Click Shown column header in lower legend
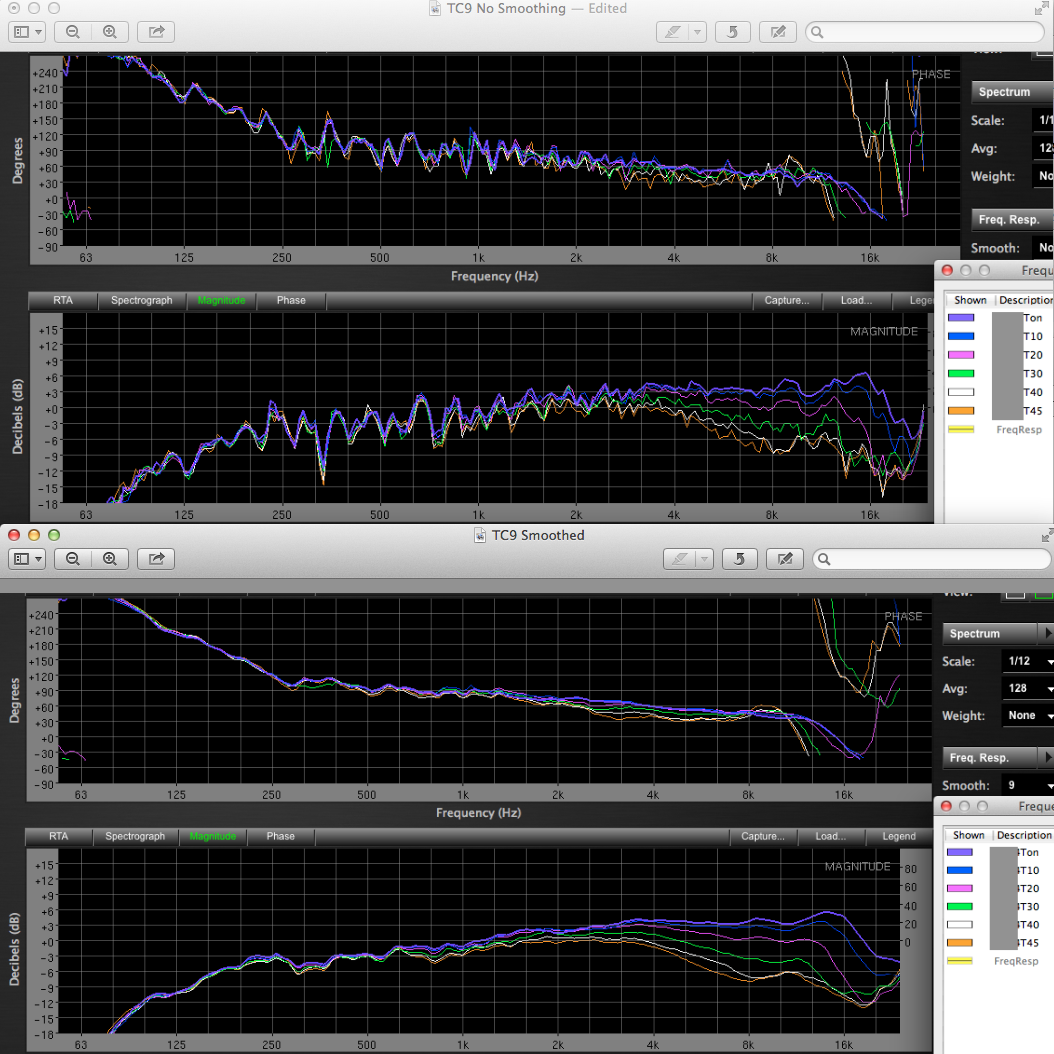This screenshot has width=1054, height=1054. tap(969, 835)
